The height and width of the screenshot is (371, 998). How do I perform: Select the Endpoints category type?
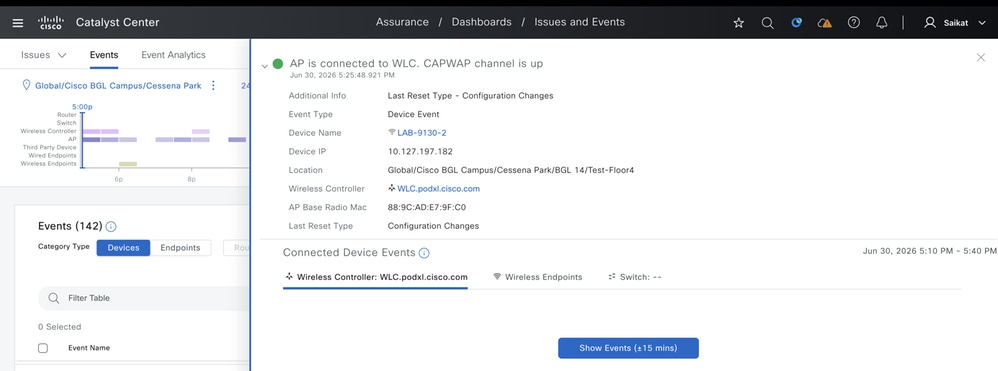(x=180, y=248)
